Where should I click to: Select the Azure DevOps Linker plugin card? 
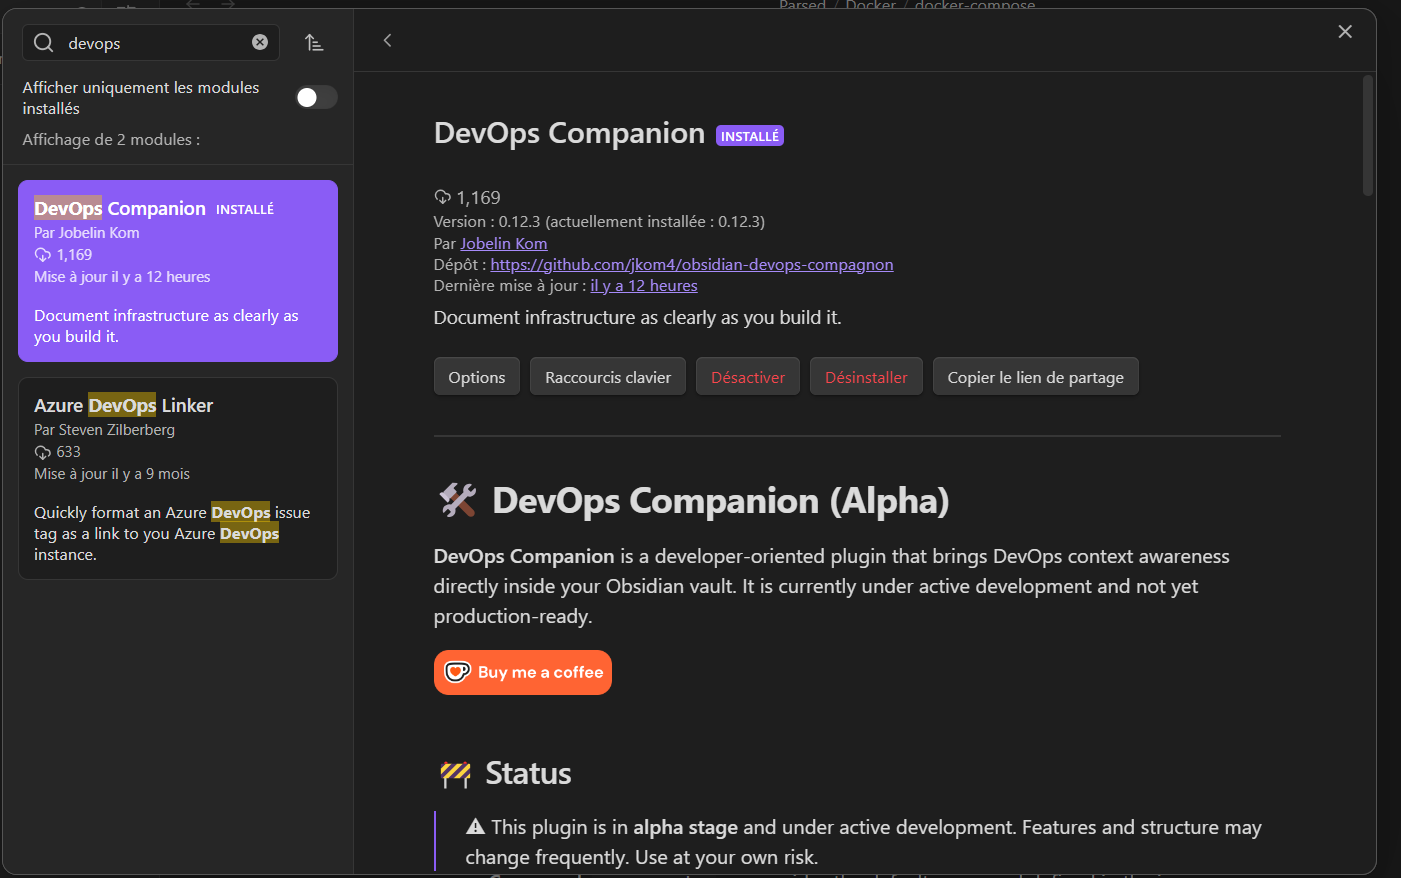(177, 478)
